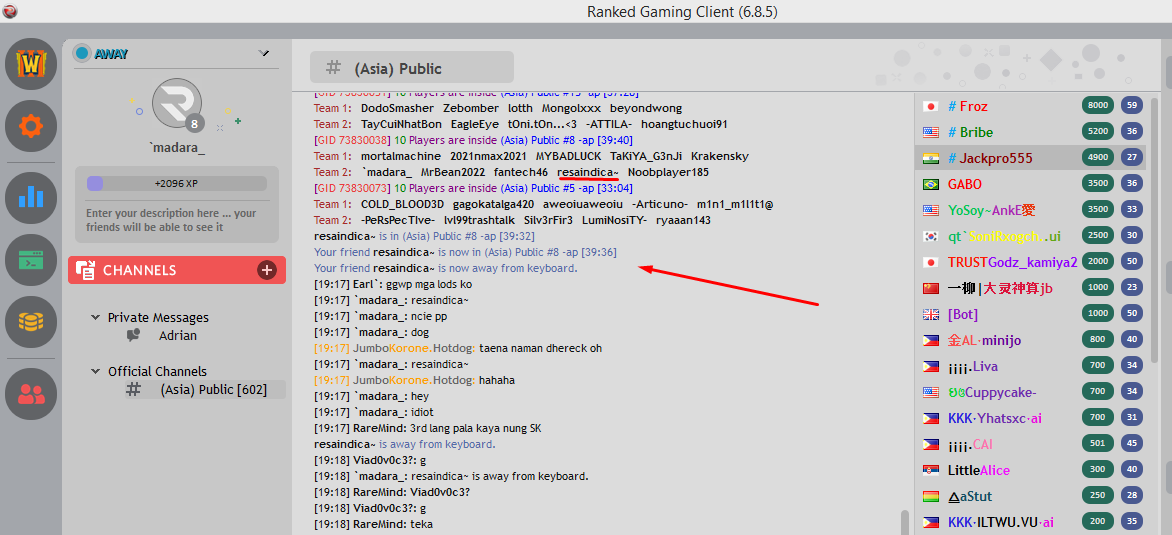Click the UK flag beside [Bot]
This screenshot has width=1172, height=535.
point(931,315)
